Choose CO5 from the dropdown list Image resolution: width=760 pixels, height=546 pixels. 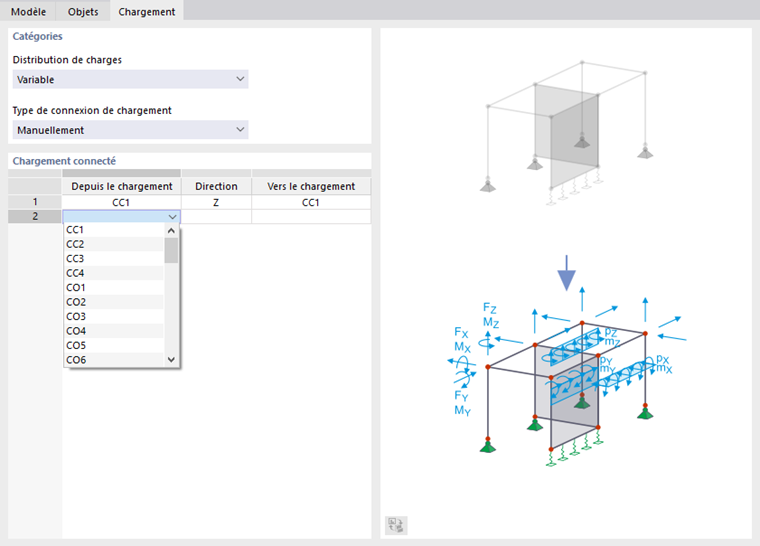(x=114, y=345)
